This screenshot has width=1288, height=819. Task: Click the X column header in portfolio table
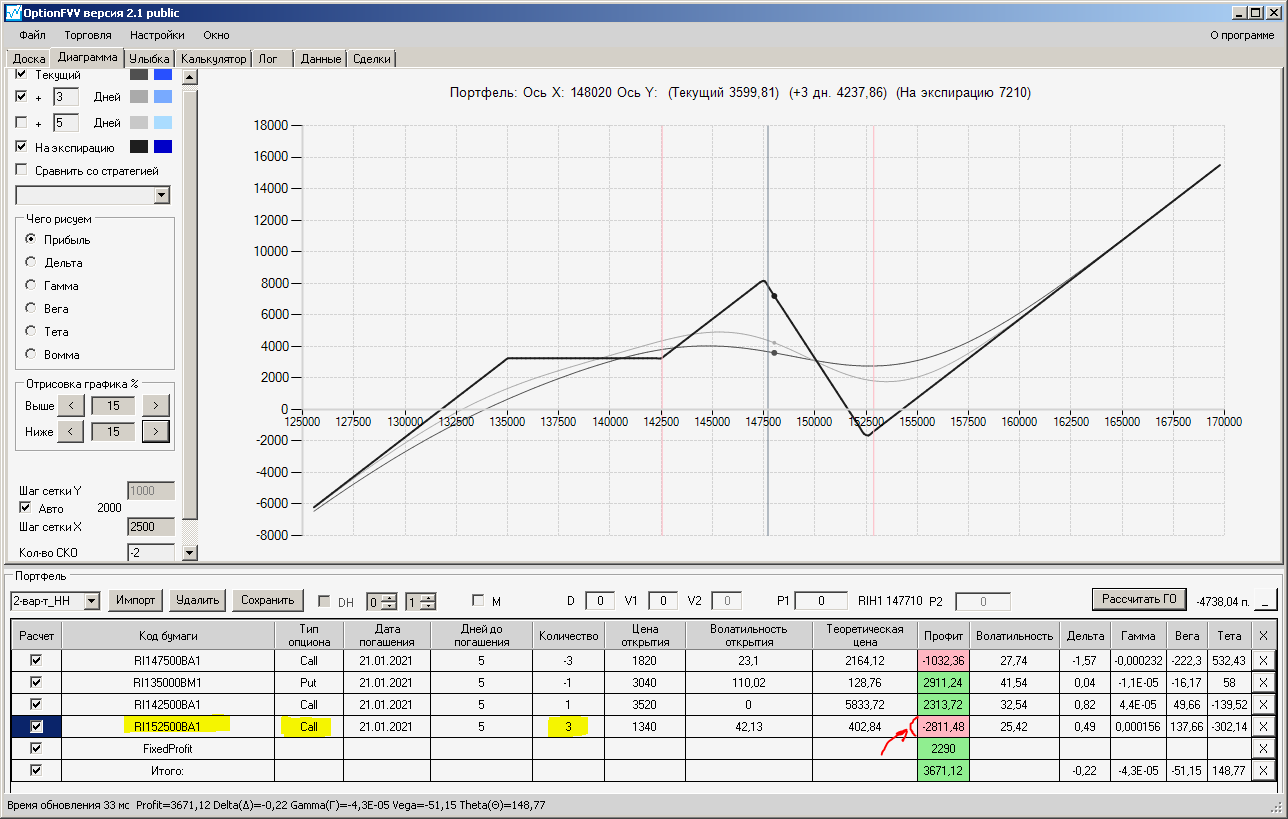pyautogui.click(x=1262, y=635)
